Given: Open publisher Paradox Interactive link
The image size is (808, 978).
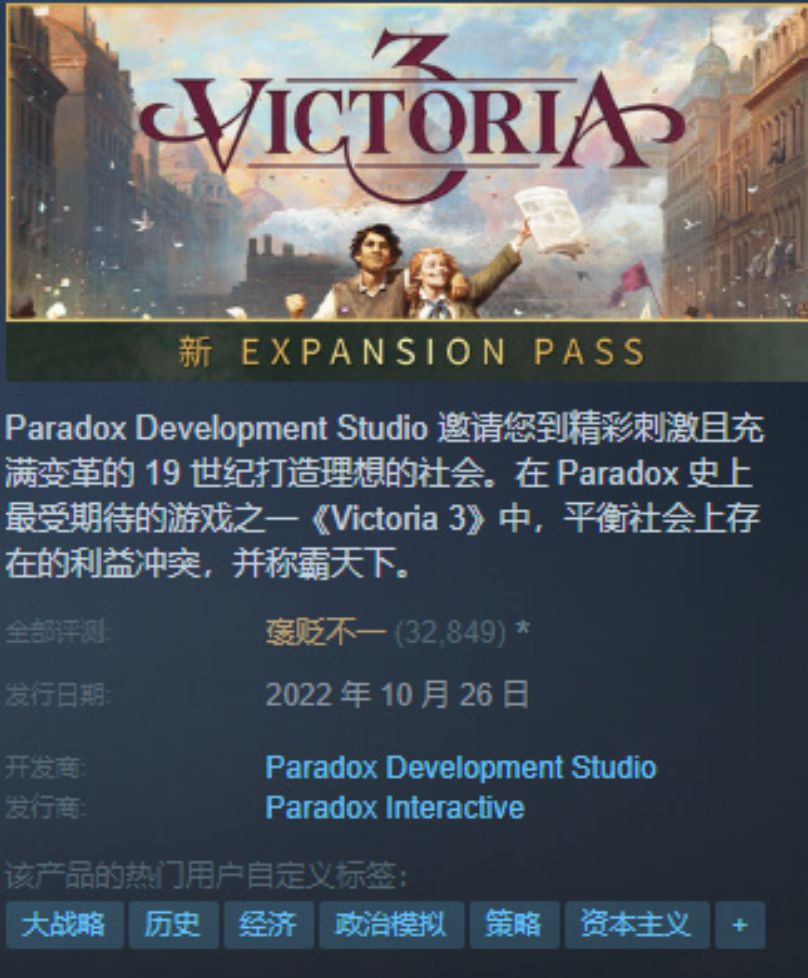Looking at the screenshot, I should (394, 808).
